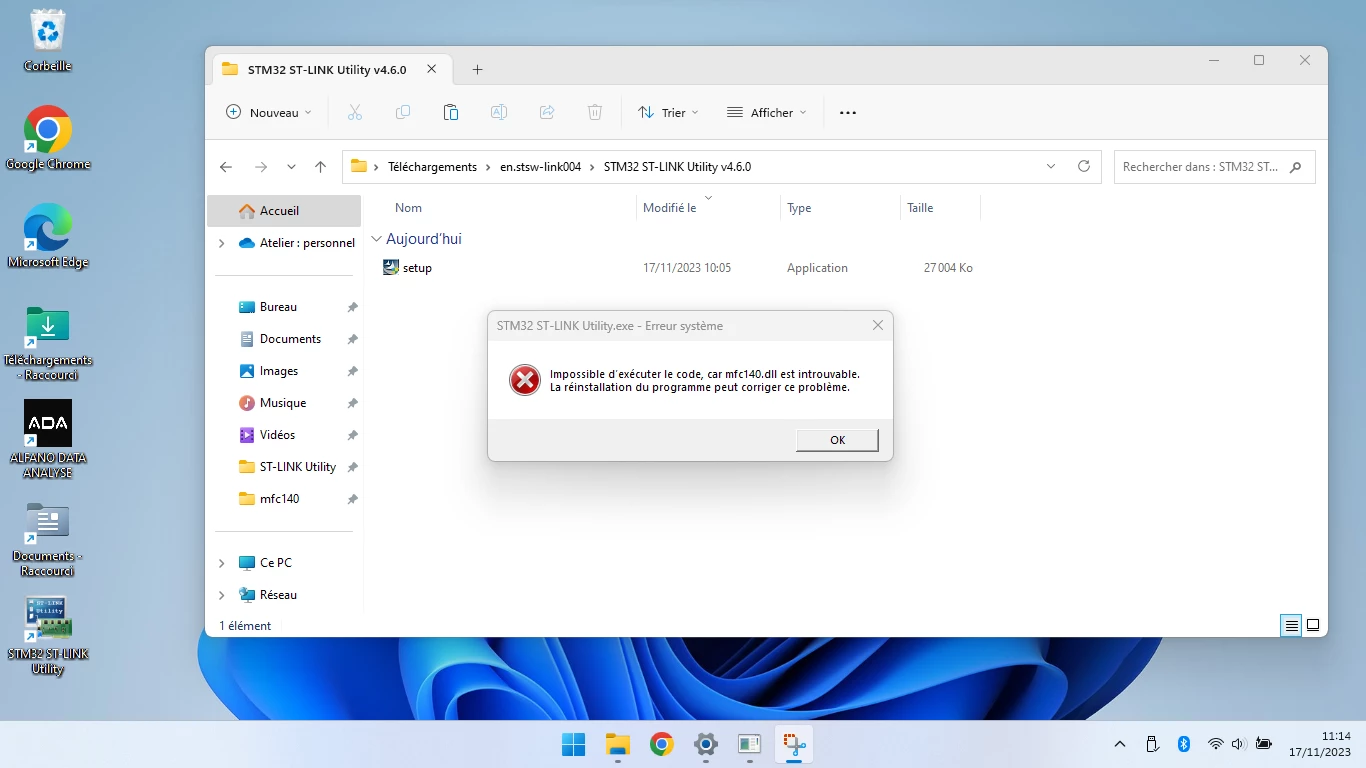The width and height of the screenshot is (1366, 768).
Task: Click the Cut scissors icon in toolbar
Action: (354, 113)
